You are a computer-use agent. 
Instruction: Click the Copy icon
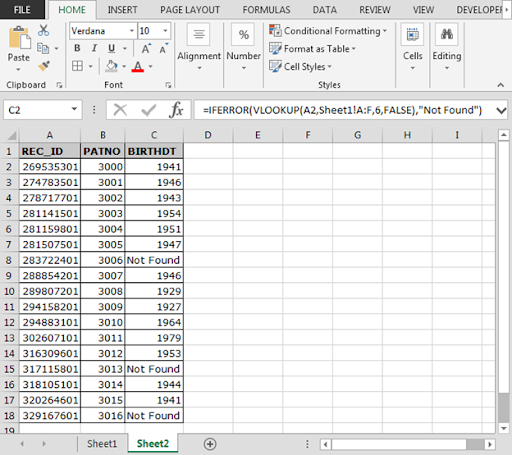pos(43,48)
